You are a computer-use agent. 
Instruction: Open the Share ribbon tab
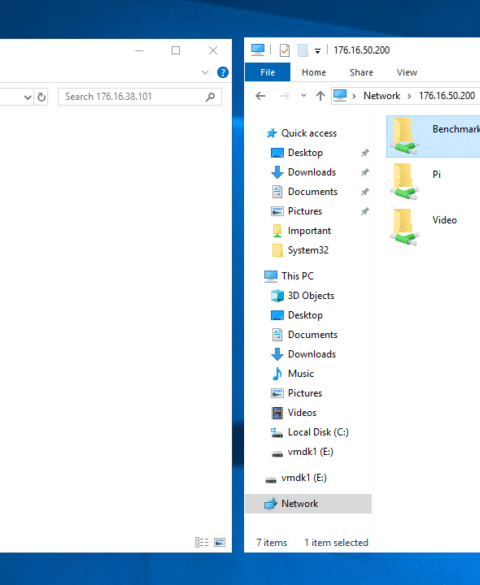point(361,72)
